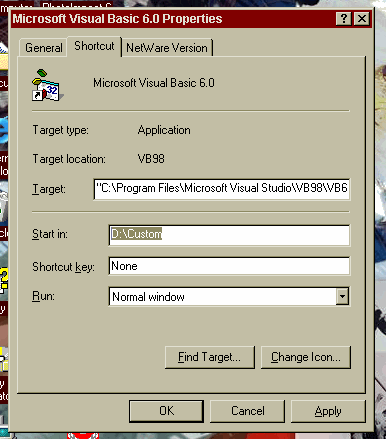Click the Target path input field
Image resolution: width=386 pixels, height=439 pixels.
[222, 189]
